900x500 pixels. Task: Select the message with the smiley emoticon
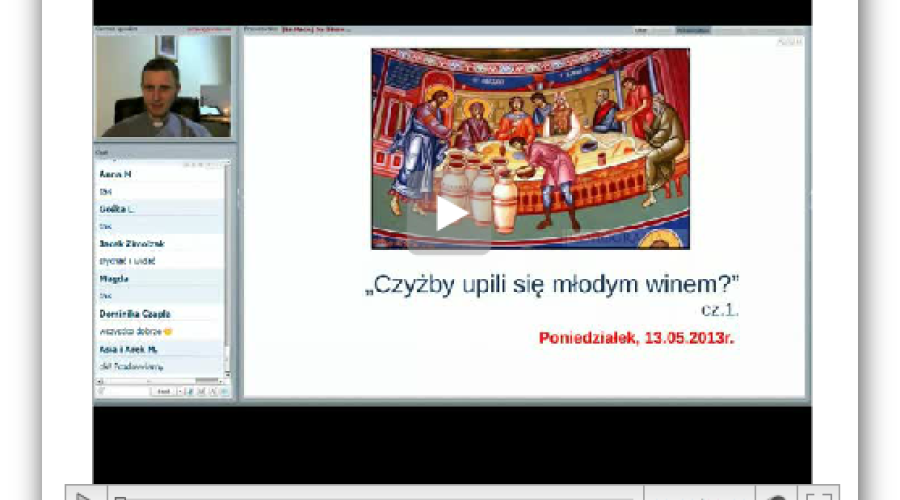click(x=136, y=331)
